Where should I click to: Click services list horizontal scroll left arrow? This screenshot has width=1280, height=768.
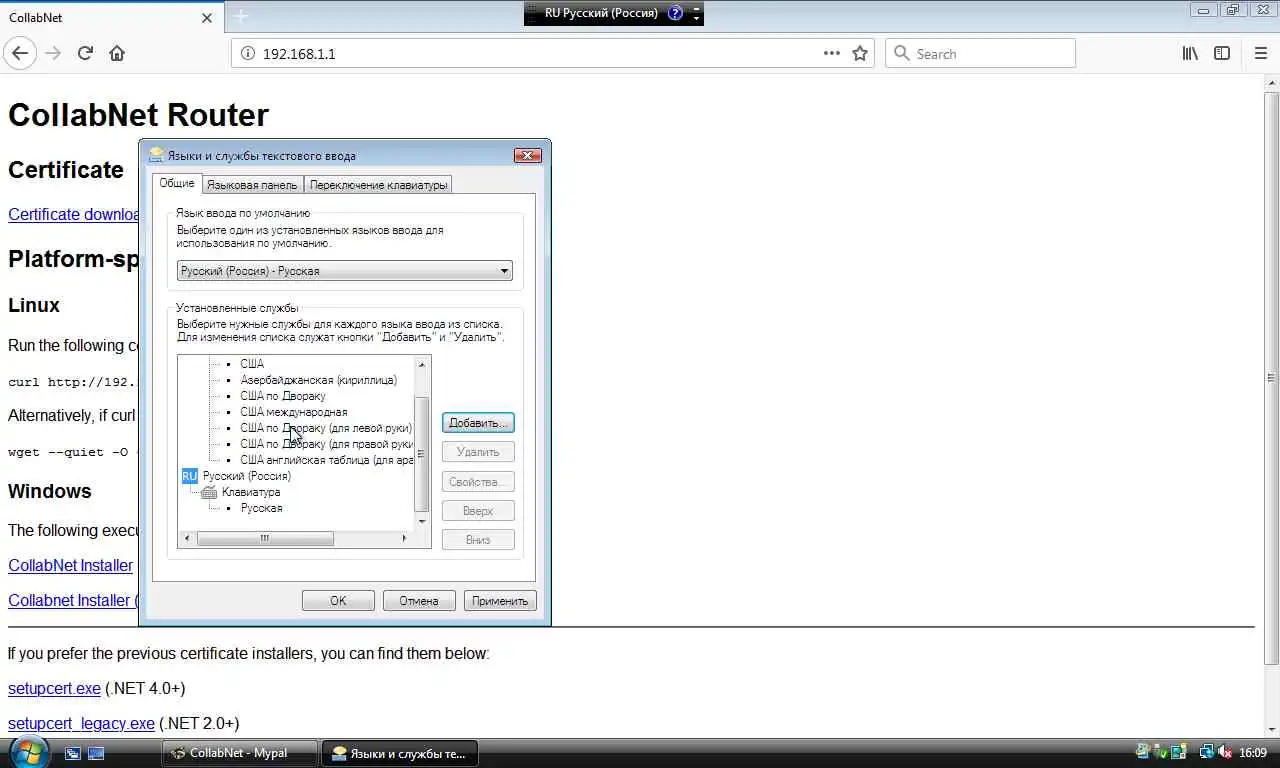[x=187, y=538]
